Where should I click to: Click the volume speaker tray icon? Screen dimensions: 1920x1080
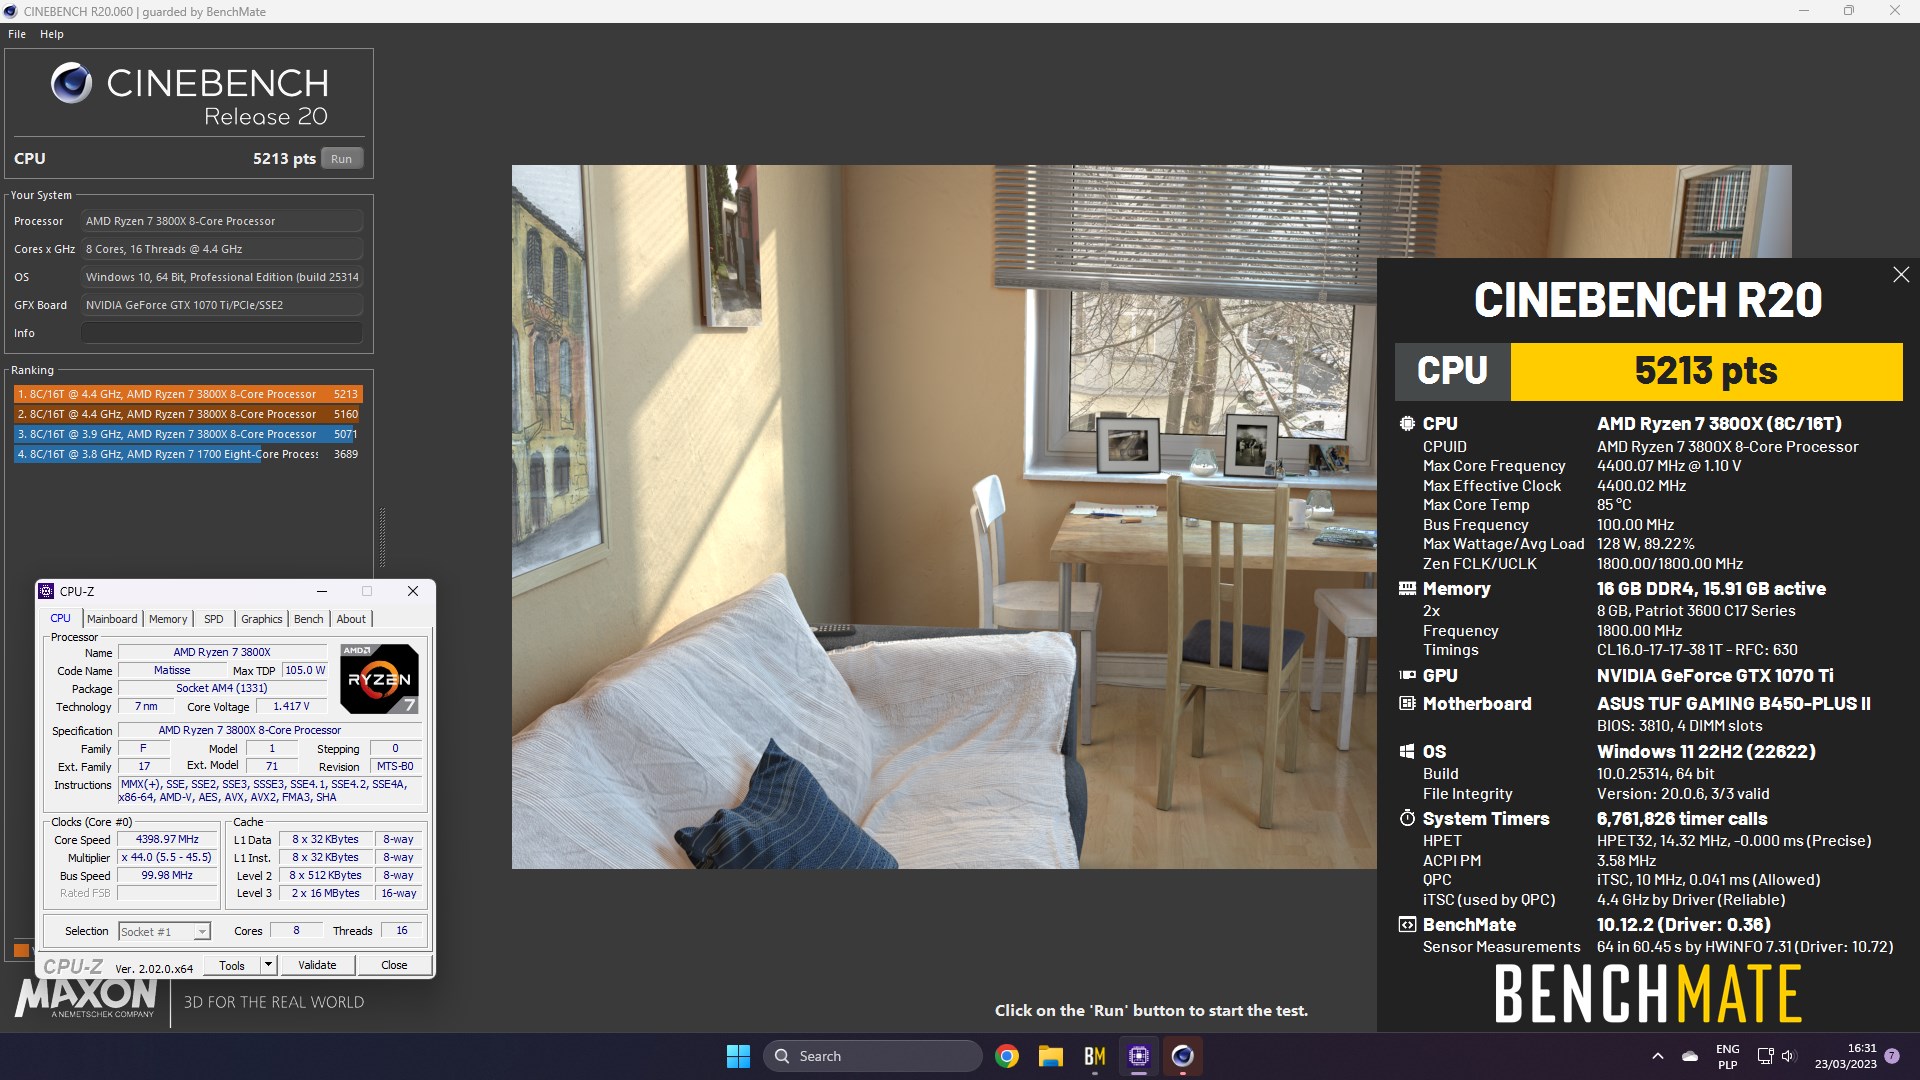(x=1789, y=1056)
